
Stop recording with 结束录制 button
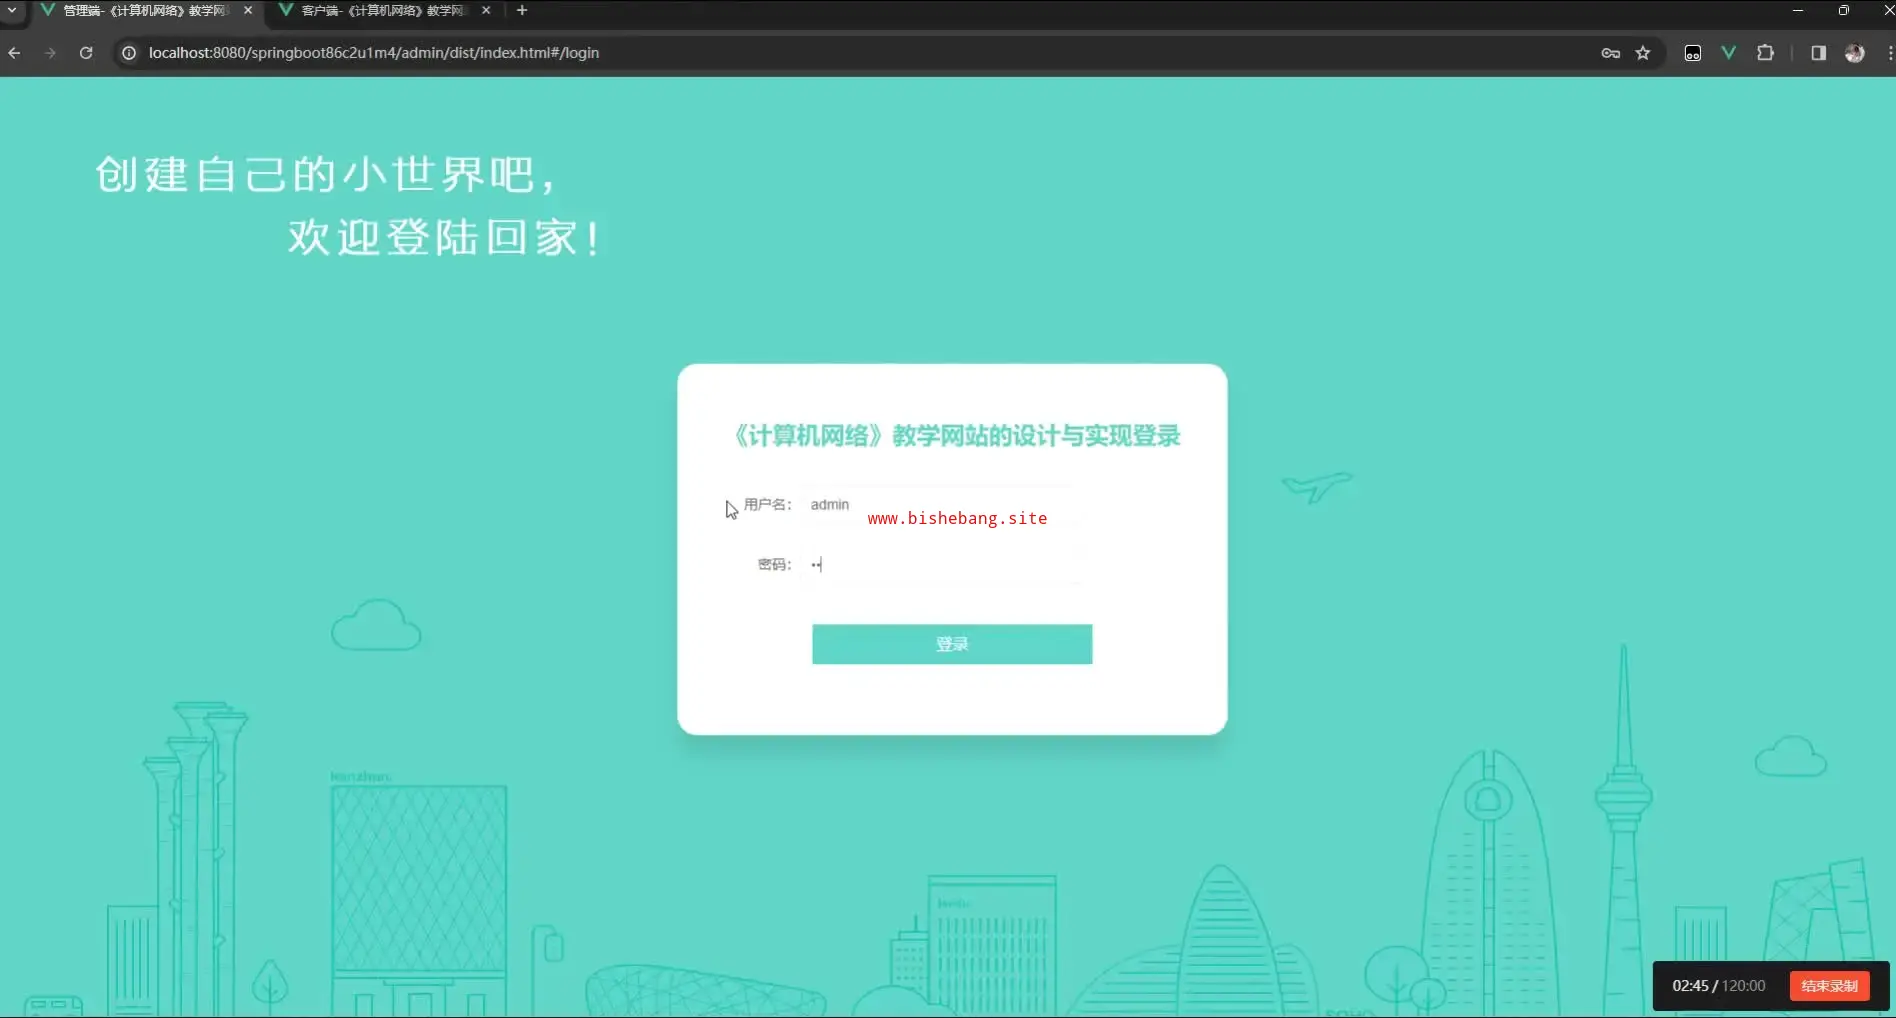click(1829, 986)
